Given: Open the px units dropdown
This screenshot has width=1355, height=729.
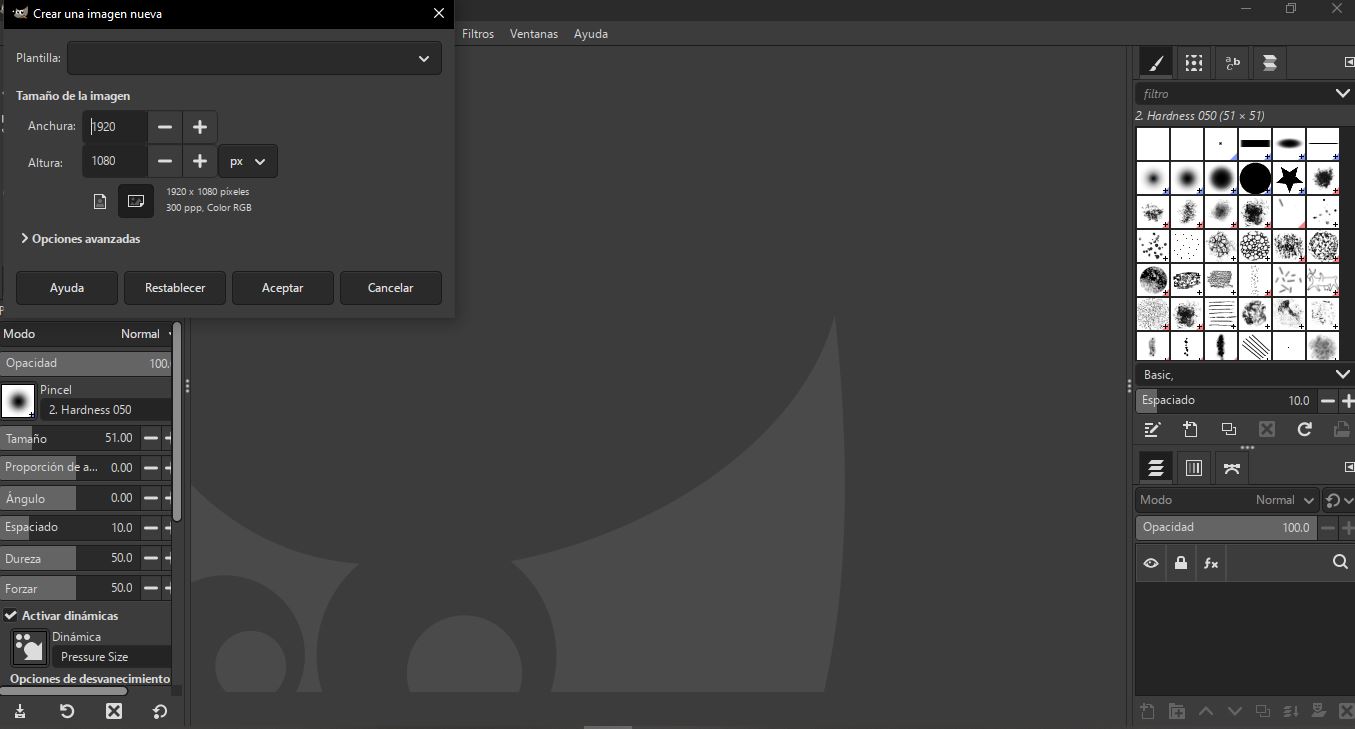Looking at the screenshot, I should (248, 161).
